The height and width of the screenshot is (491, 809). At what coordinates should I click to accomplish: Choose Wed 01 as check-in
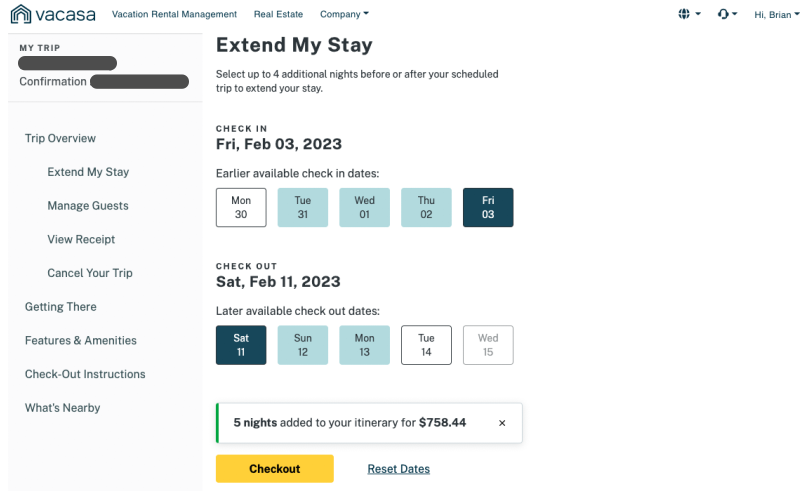[x=365, y=207]
